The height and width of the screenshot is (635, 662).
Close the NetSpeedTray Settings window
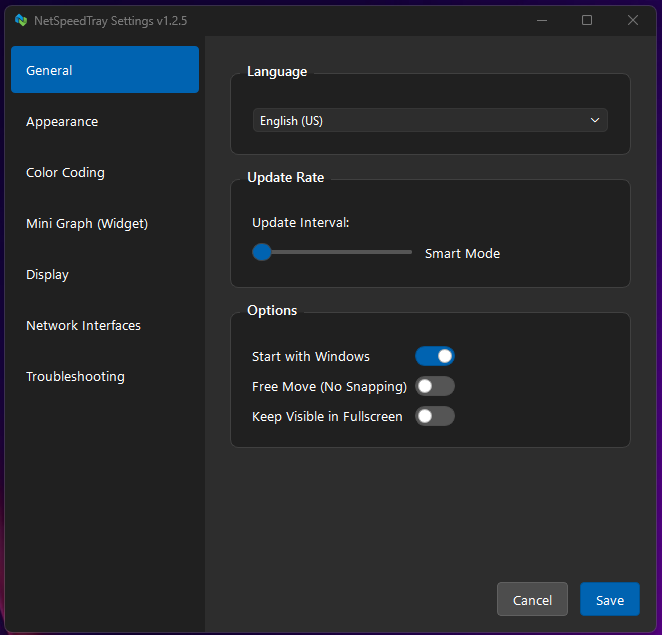coord(632,20)
